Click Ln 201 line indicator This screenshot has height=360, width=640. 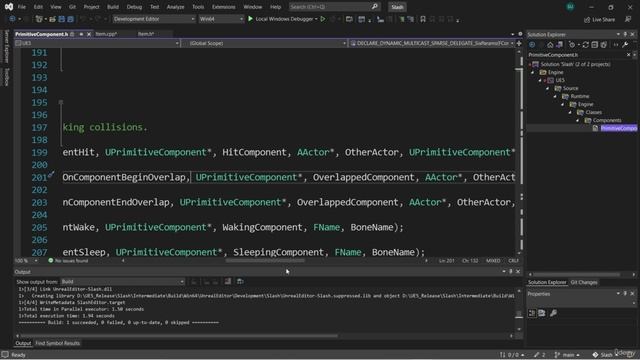click(447, 260)
